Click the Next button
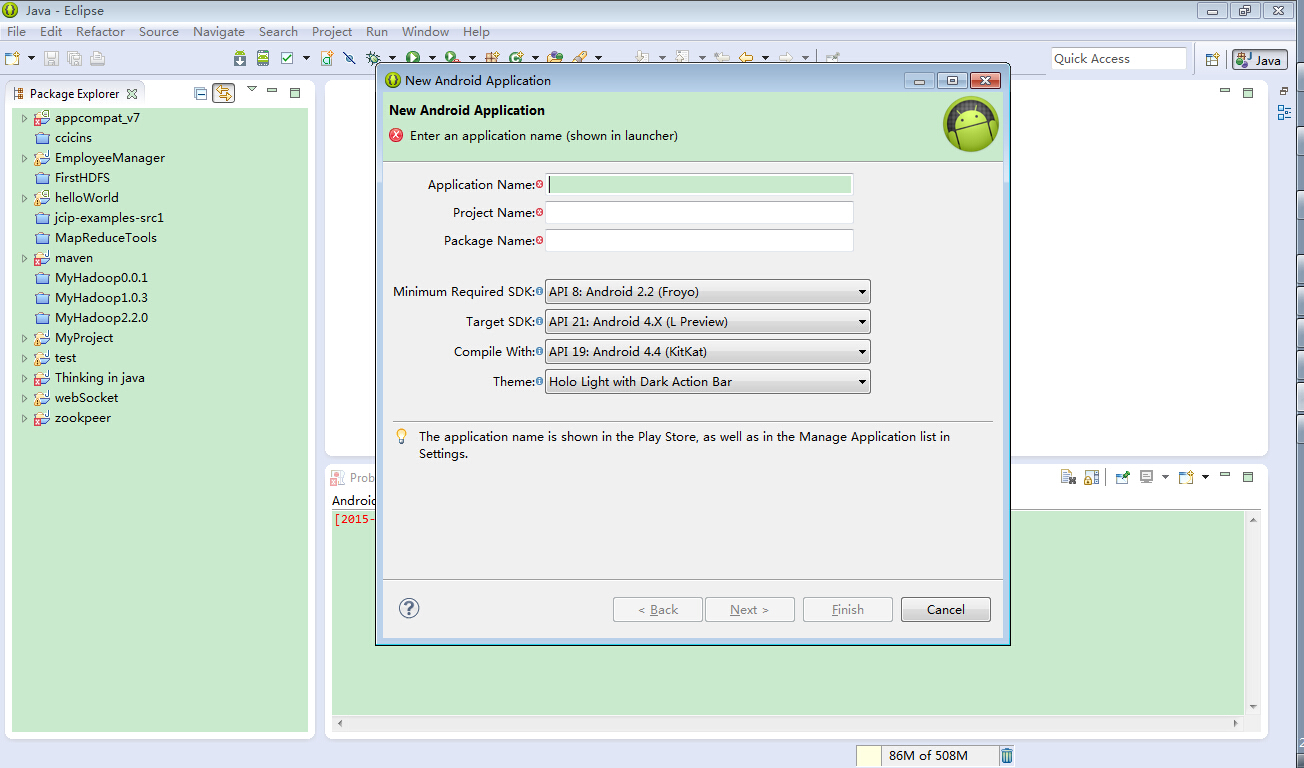1304x768 pixels. tap(750, 610)
